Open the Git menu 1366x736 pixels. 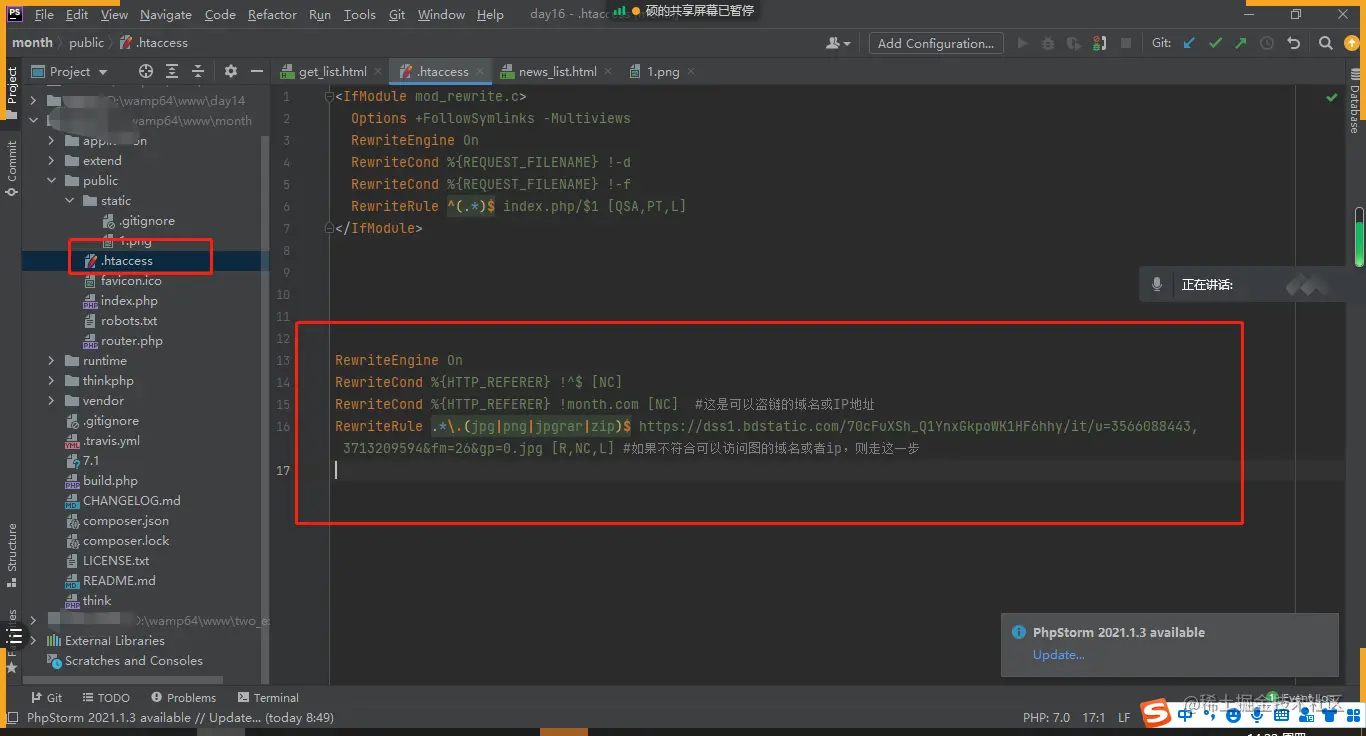tap(397, 15)
